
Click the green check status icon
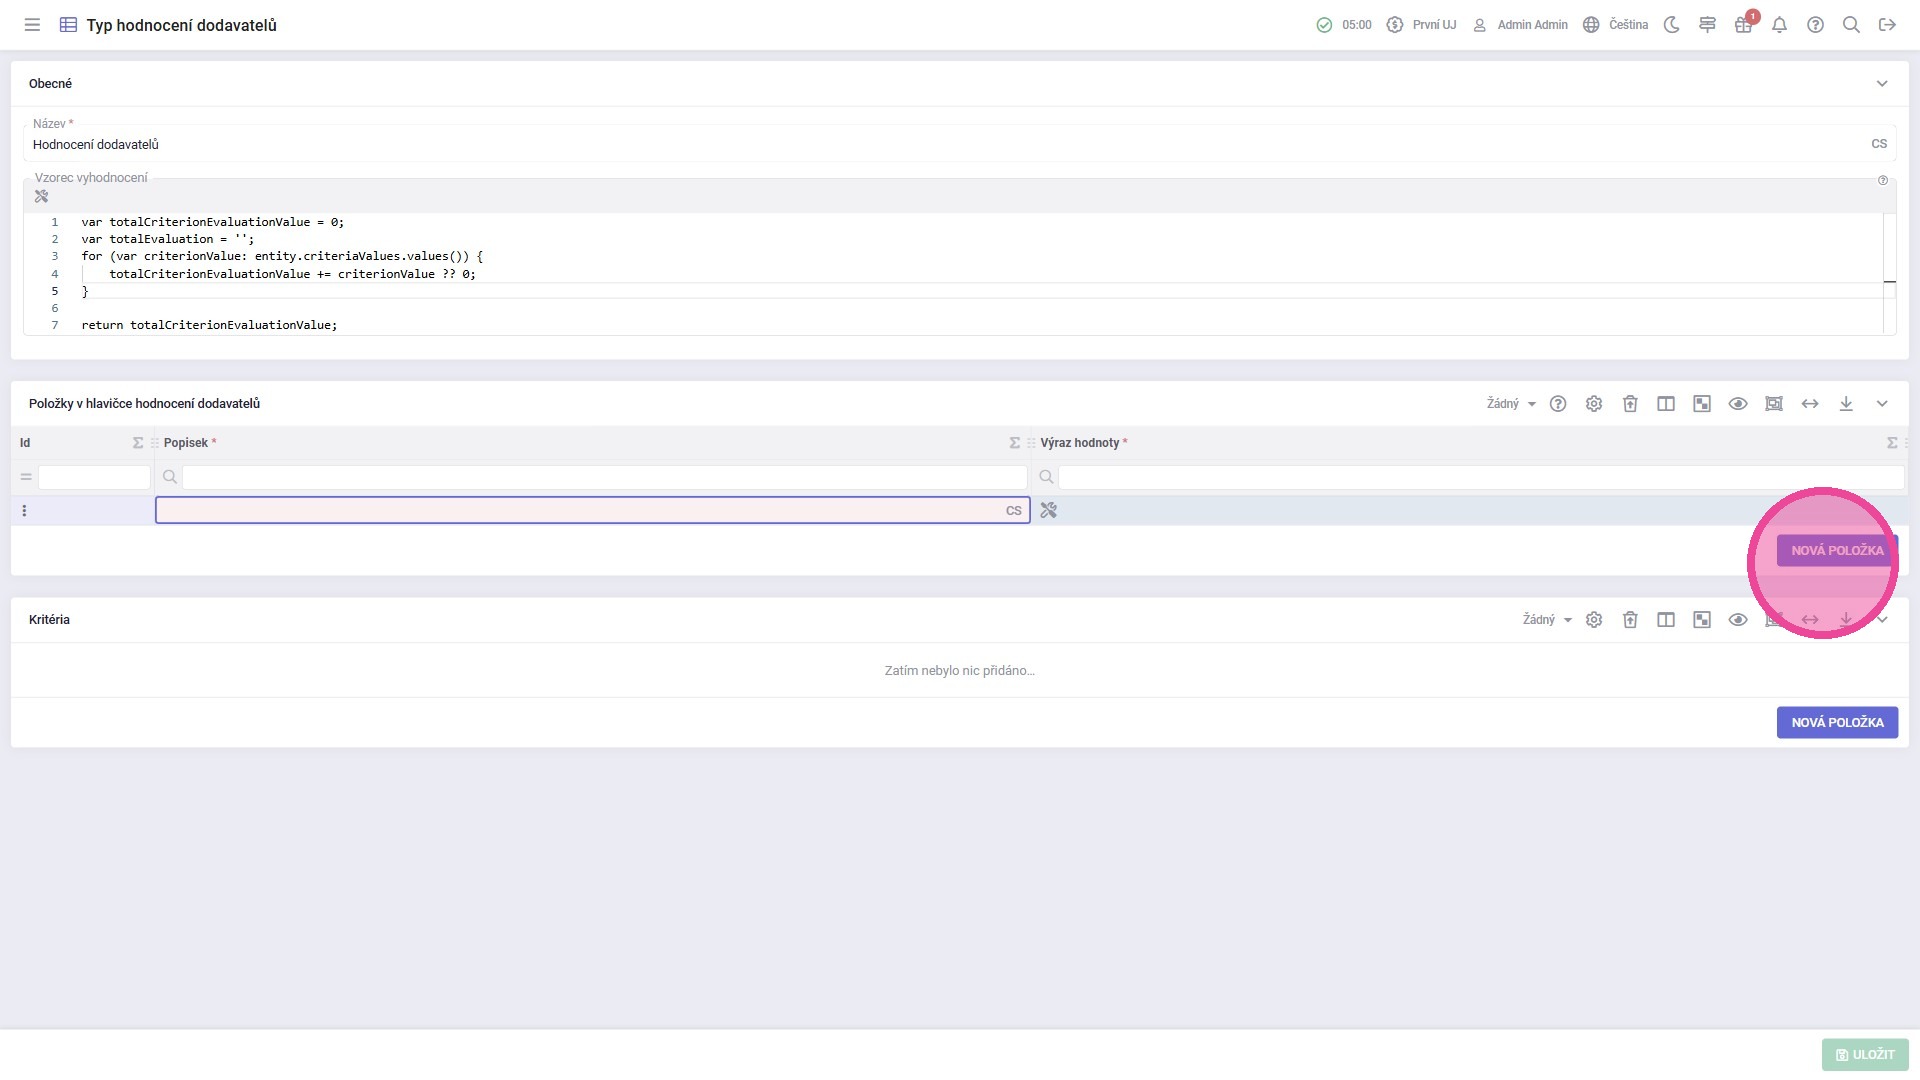(x=1324, y=25)
